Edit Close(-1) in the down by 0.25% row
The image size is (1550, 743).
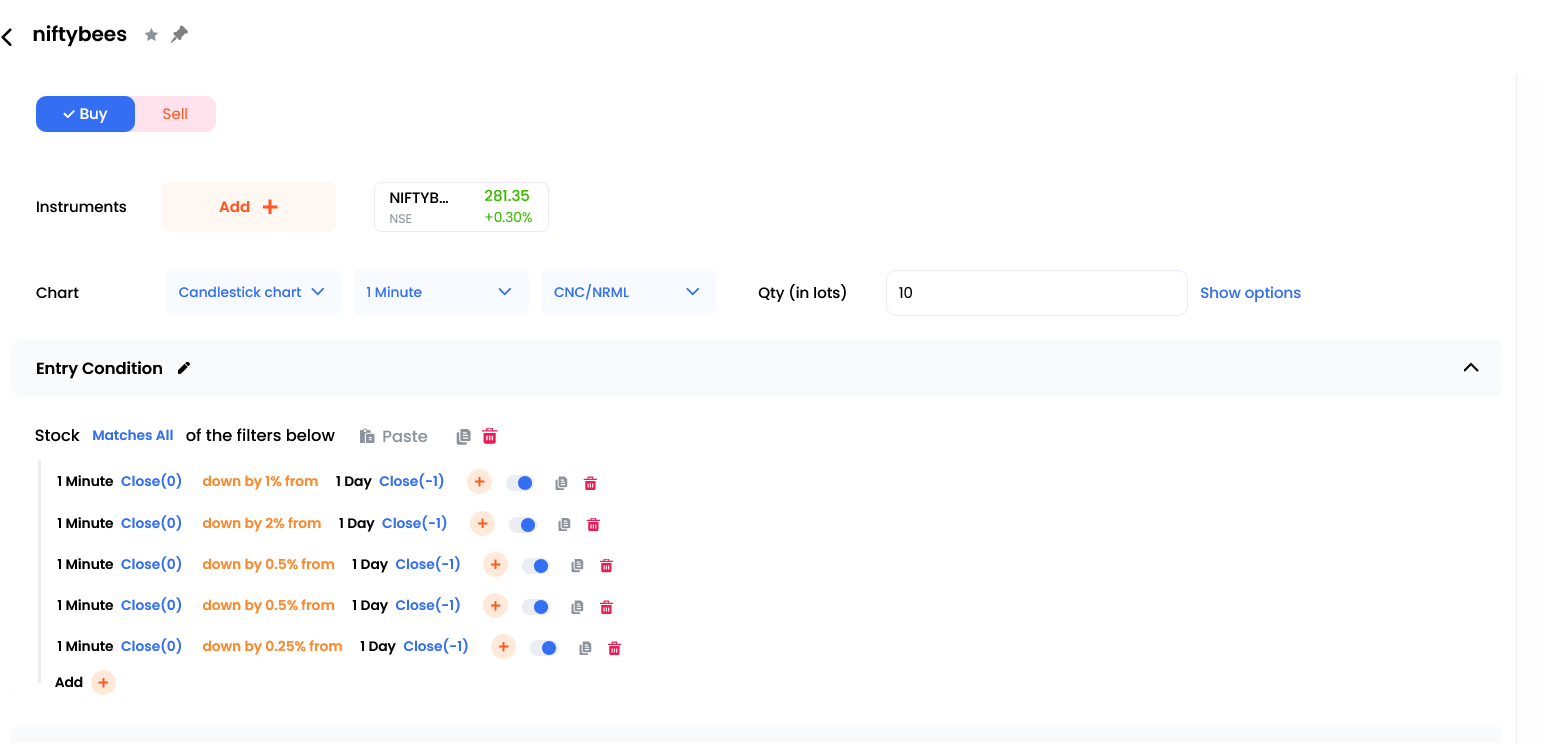pyautogui.click(x=436, y=647)
